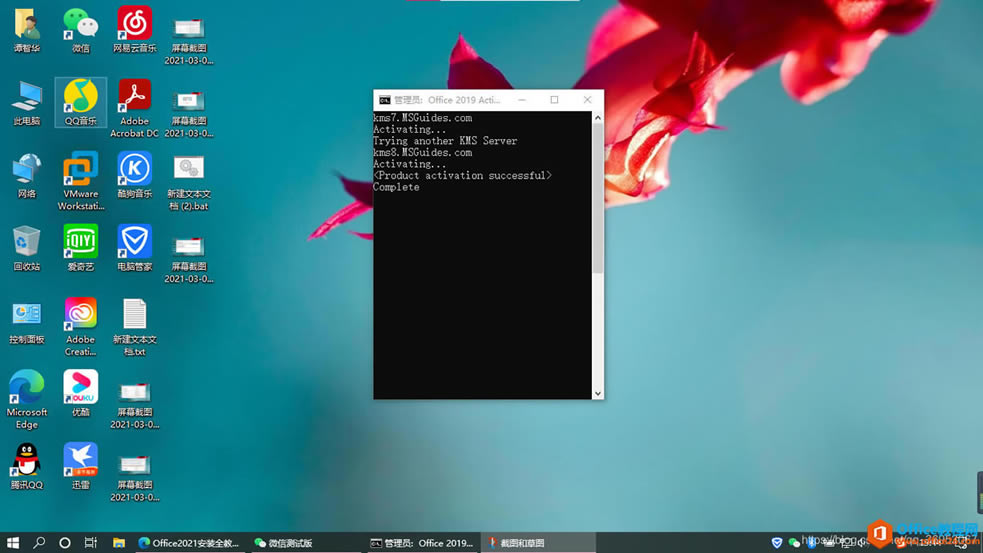Open taskbar search magnifier
Image resolution: width=983 pixels, height=553 pixels.
[39, 543]
